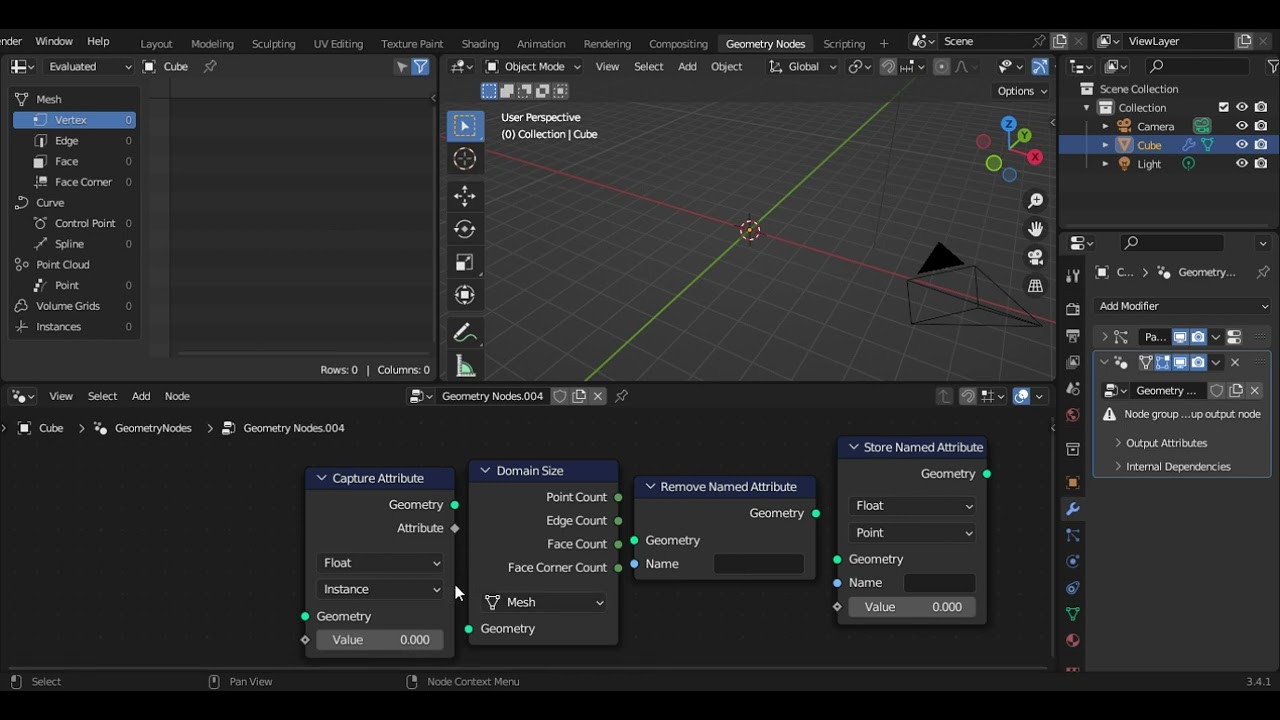Select the Edge domain in spreadsheet

pyautogui.click(x=75, y=141)
